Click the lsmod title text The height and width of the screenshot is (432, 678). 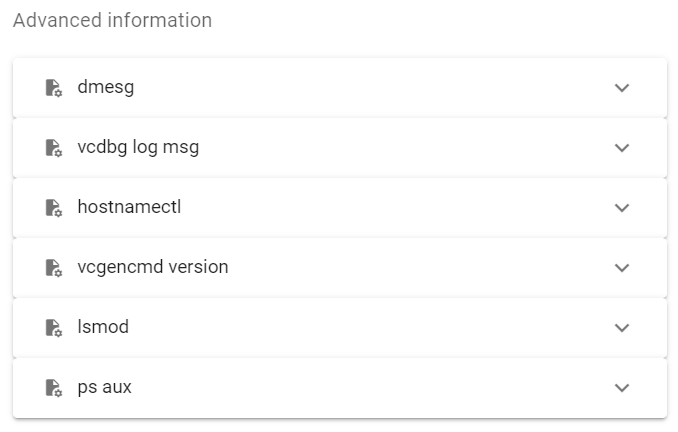click(x=103, y=327)
